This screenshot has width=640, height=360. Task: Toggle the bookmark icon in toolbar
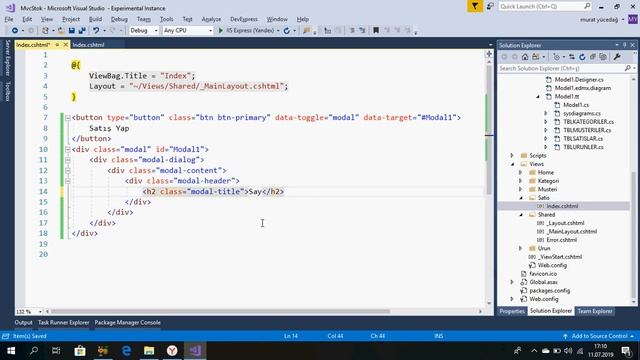[376, 31]
